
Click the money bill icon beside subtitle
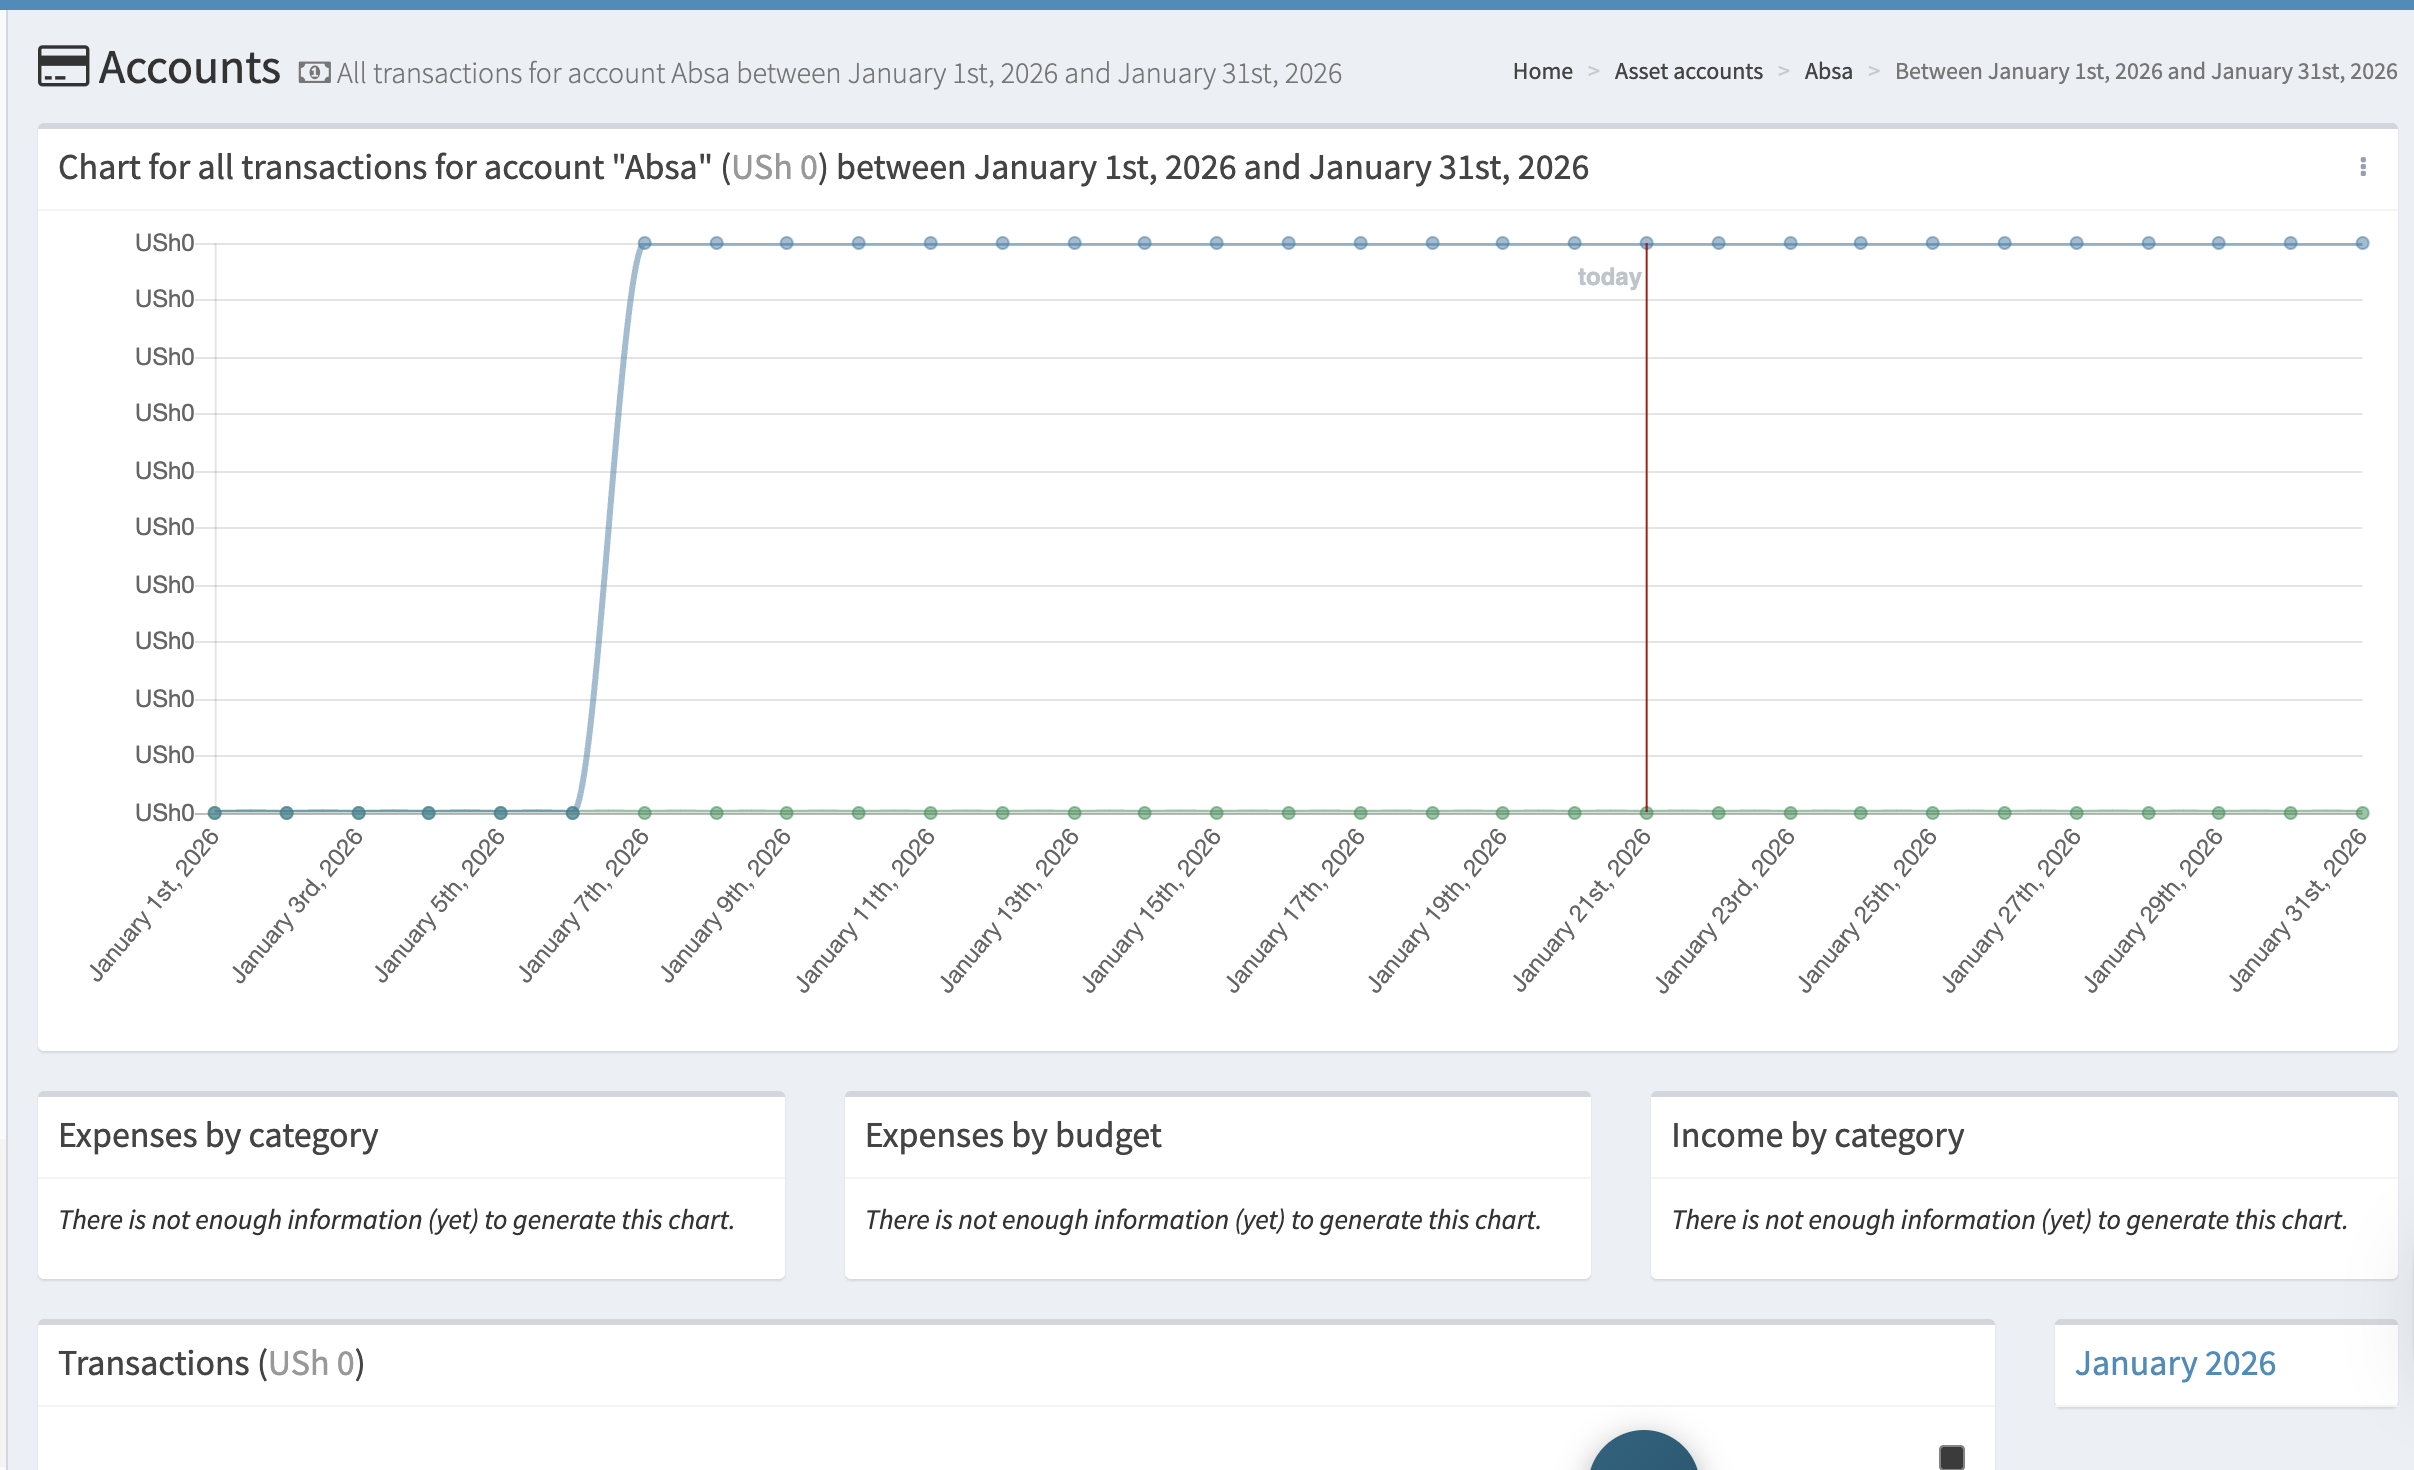pos(314,73)
